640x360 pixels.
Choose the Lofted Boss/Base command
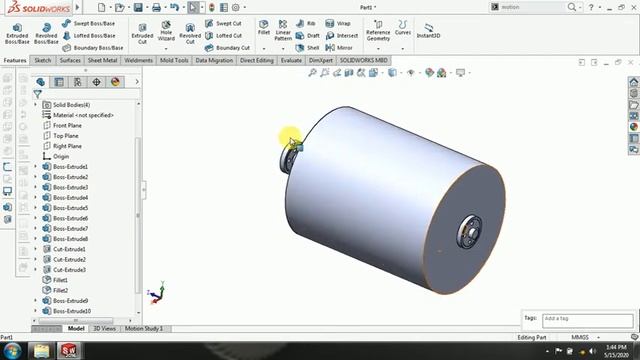click(89, 36)
